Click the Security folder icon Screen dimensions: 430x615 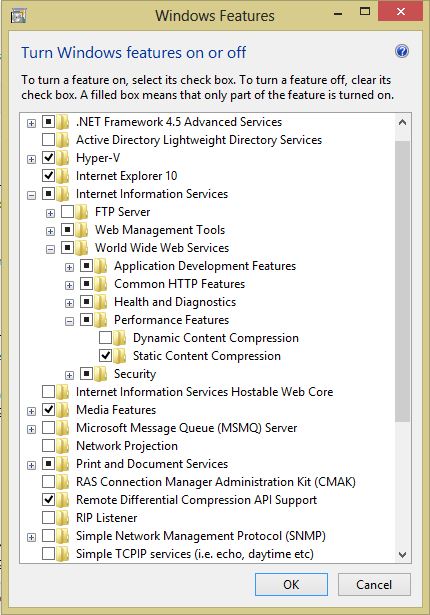[101, 374]
